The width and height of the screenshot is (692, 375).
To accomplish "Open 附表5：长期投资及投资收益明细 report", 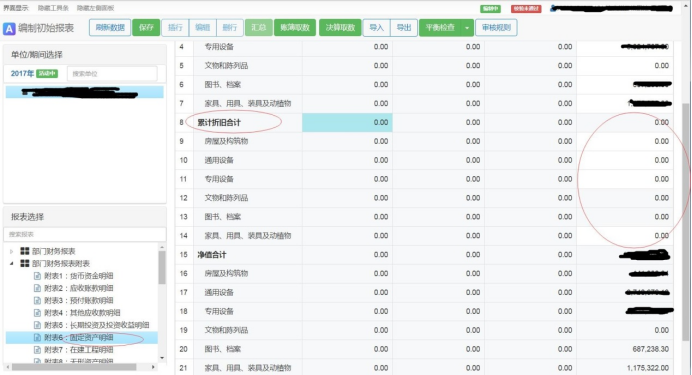I will [x=97, y=326].
